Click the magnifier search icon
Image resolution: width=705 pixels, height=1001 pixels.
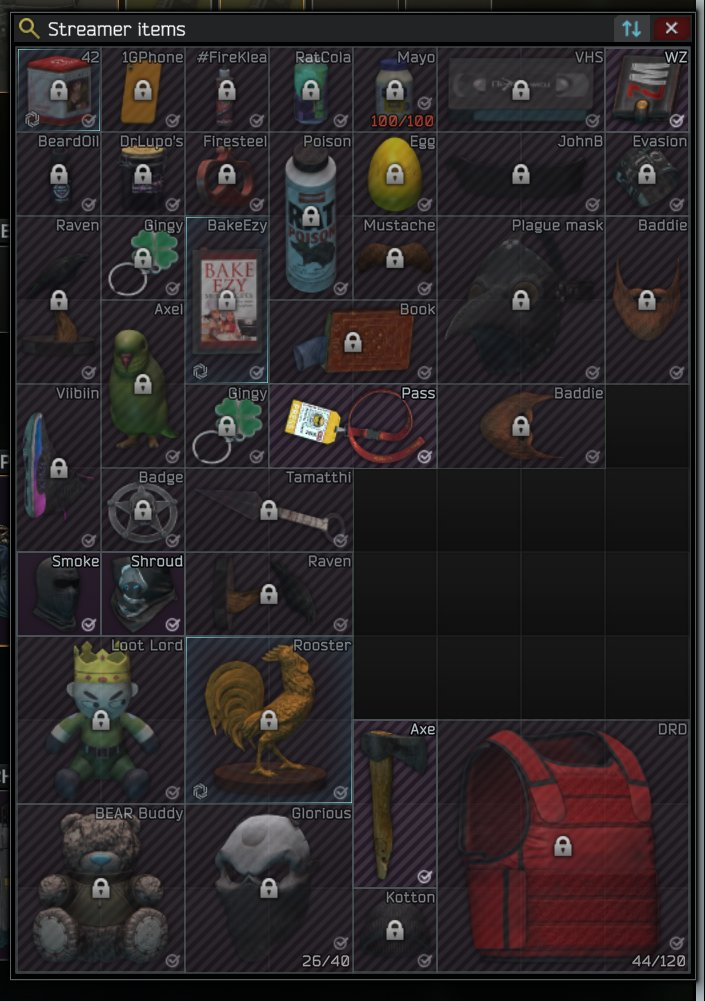tap(28, 28)
